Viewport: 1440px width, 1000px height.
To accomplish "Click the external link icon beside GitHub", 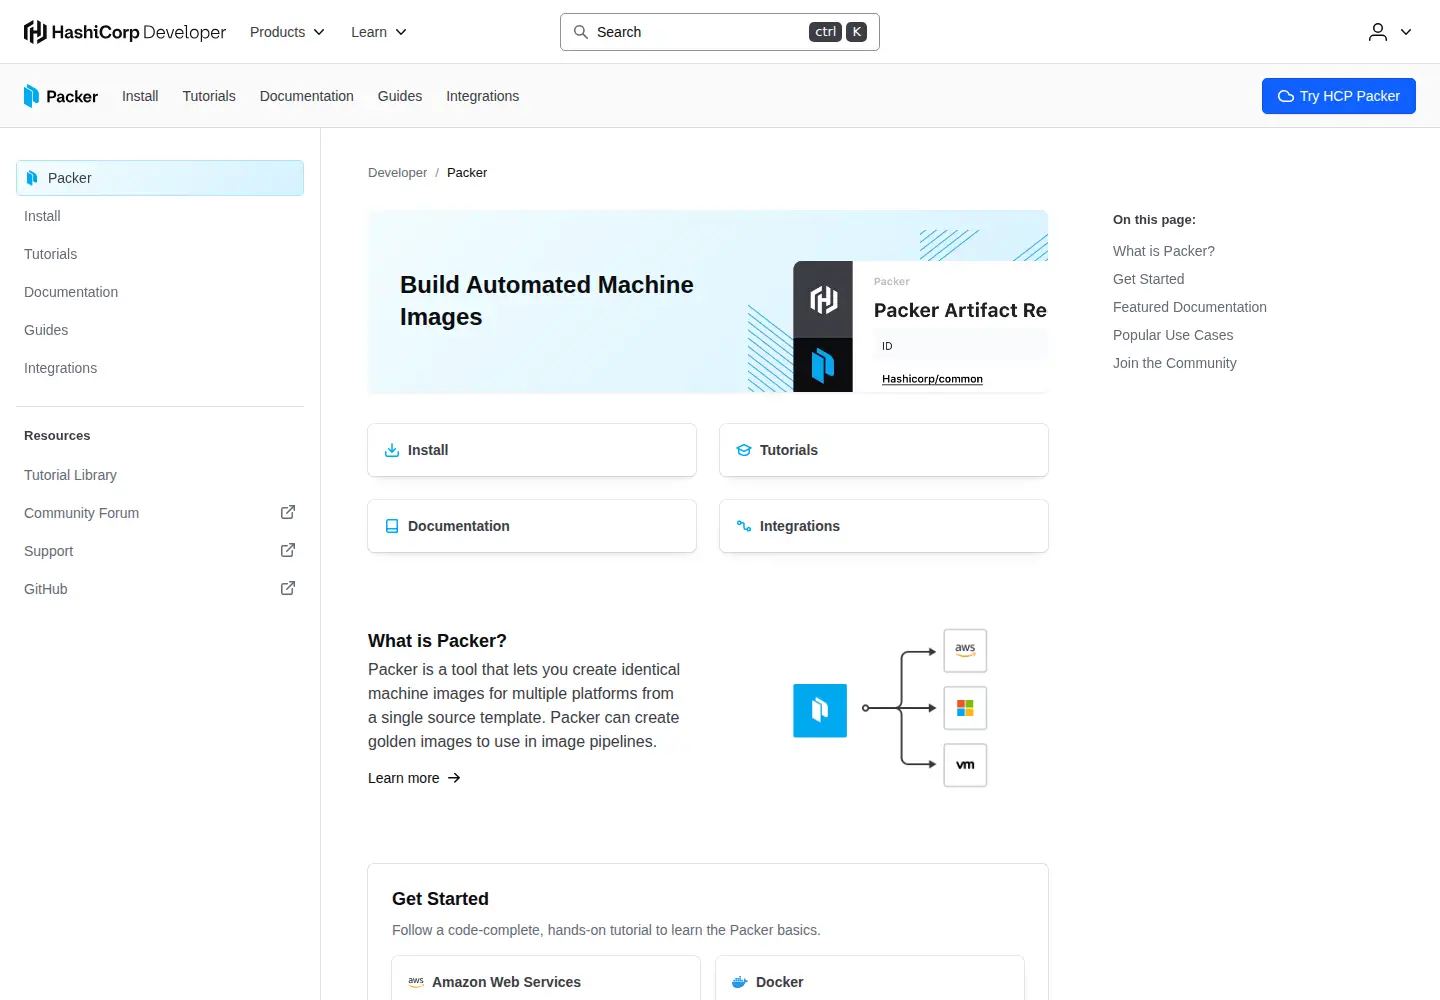I will tap(288, 588).
